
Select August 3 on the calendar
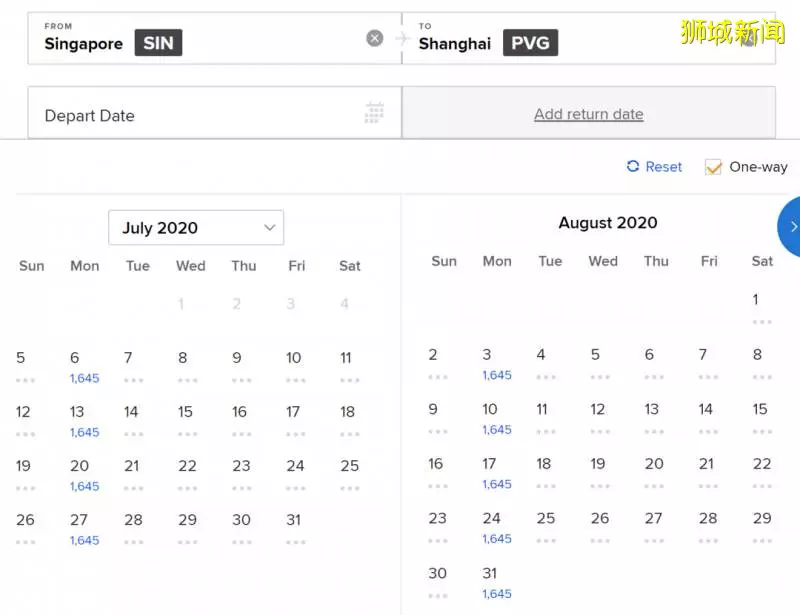tap(496, 364)
